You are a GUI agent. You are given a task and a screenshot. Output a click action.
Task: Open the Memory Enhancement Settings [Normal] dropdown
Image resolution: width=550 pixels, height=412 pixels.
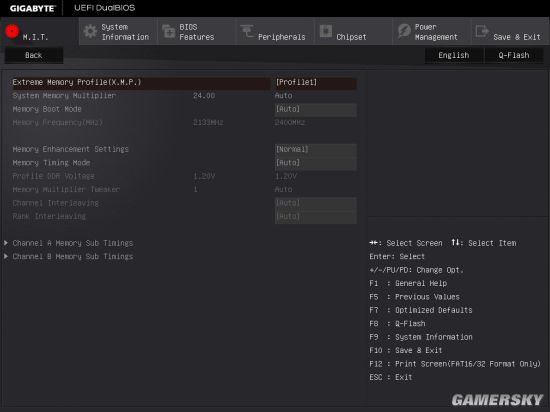point(316,149)
